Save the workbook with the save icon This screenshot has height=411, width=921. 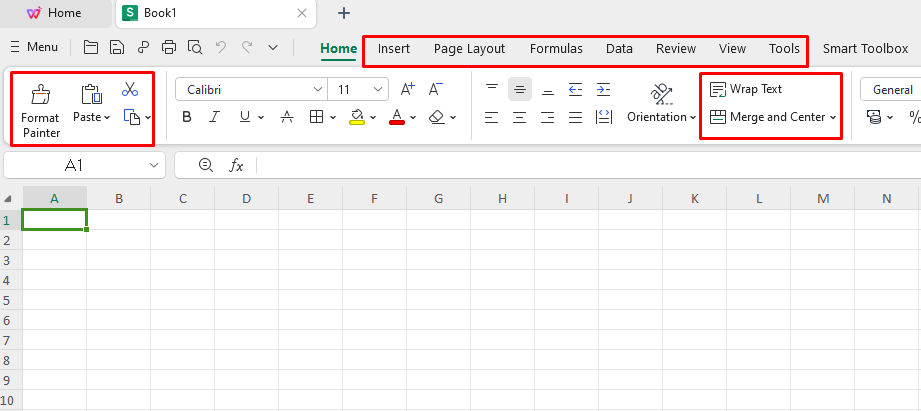tap(117, 48)
